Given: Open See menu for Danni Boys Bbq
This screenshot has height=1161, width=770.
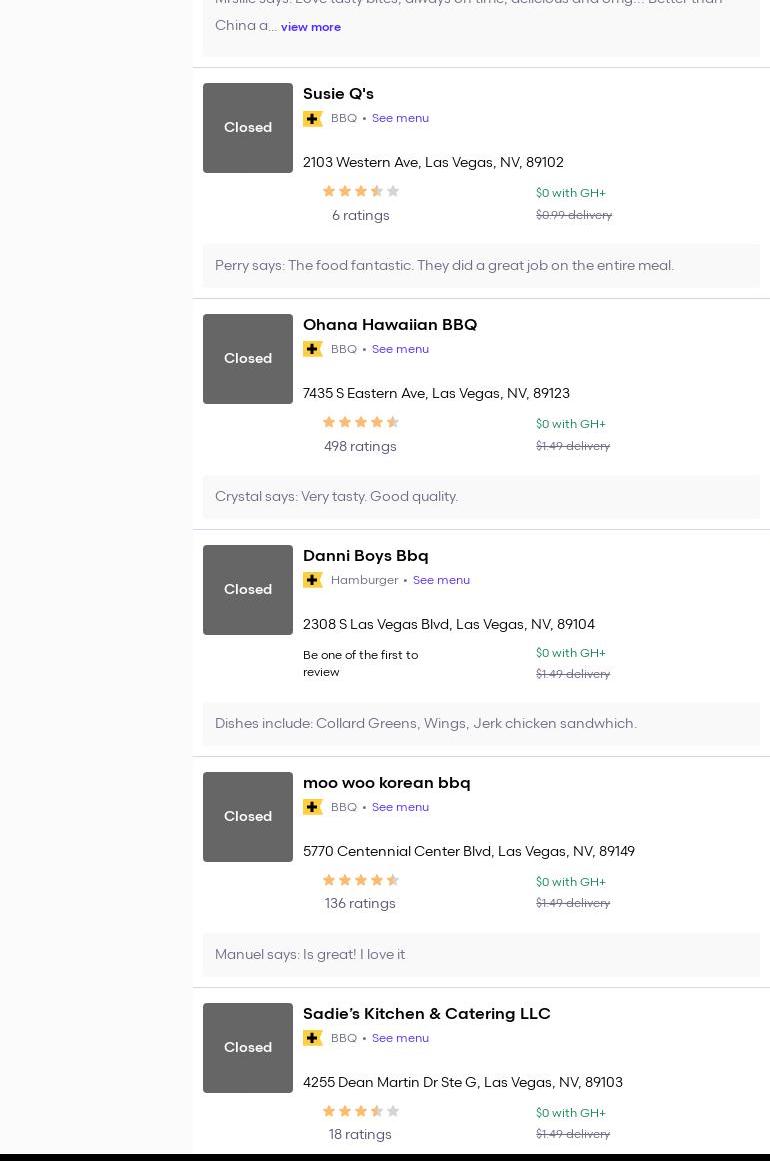Looking at the screenshot, I should pyautogui.click(x=441, y=580).
